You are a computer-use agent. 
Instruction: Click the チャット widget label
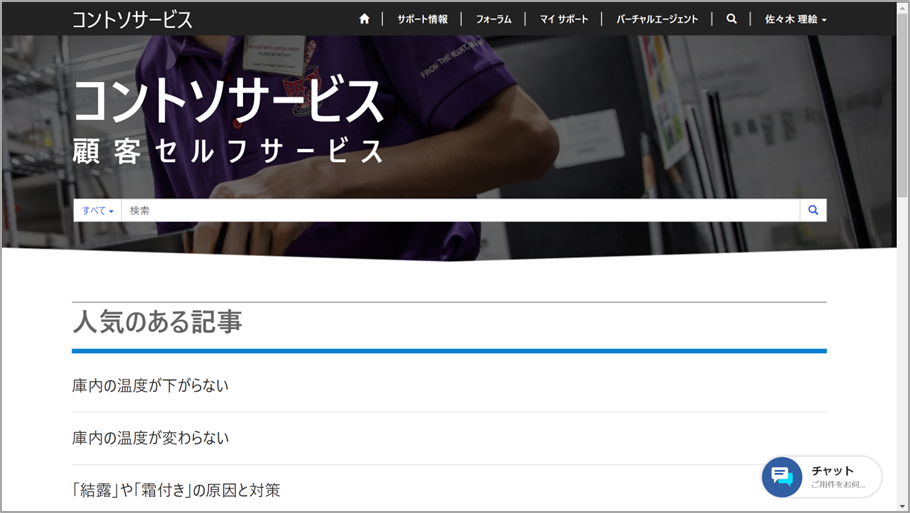tap(832, 470)
